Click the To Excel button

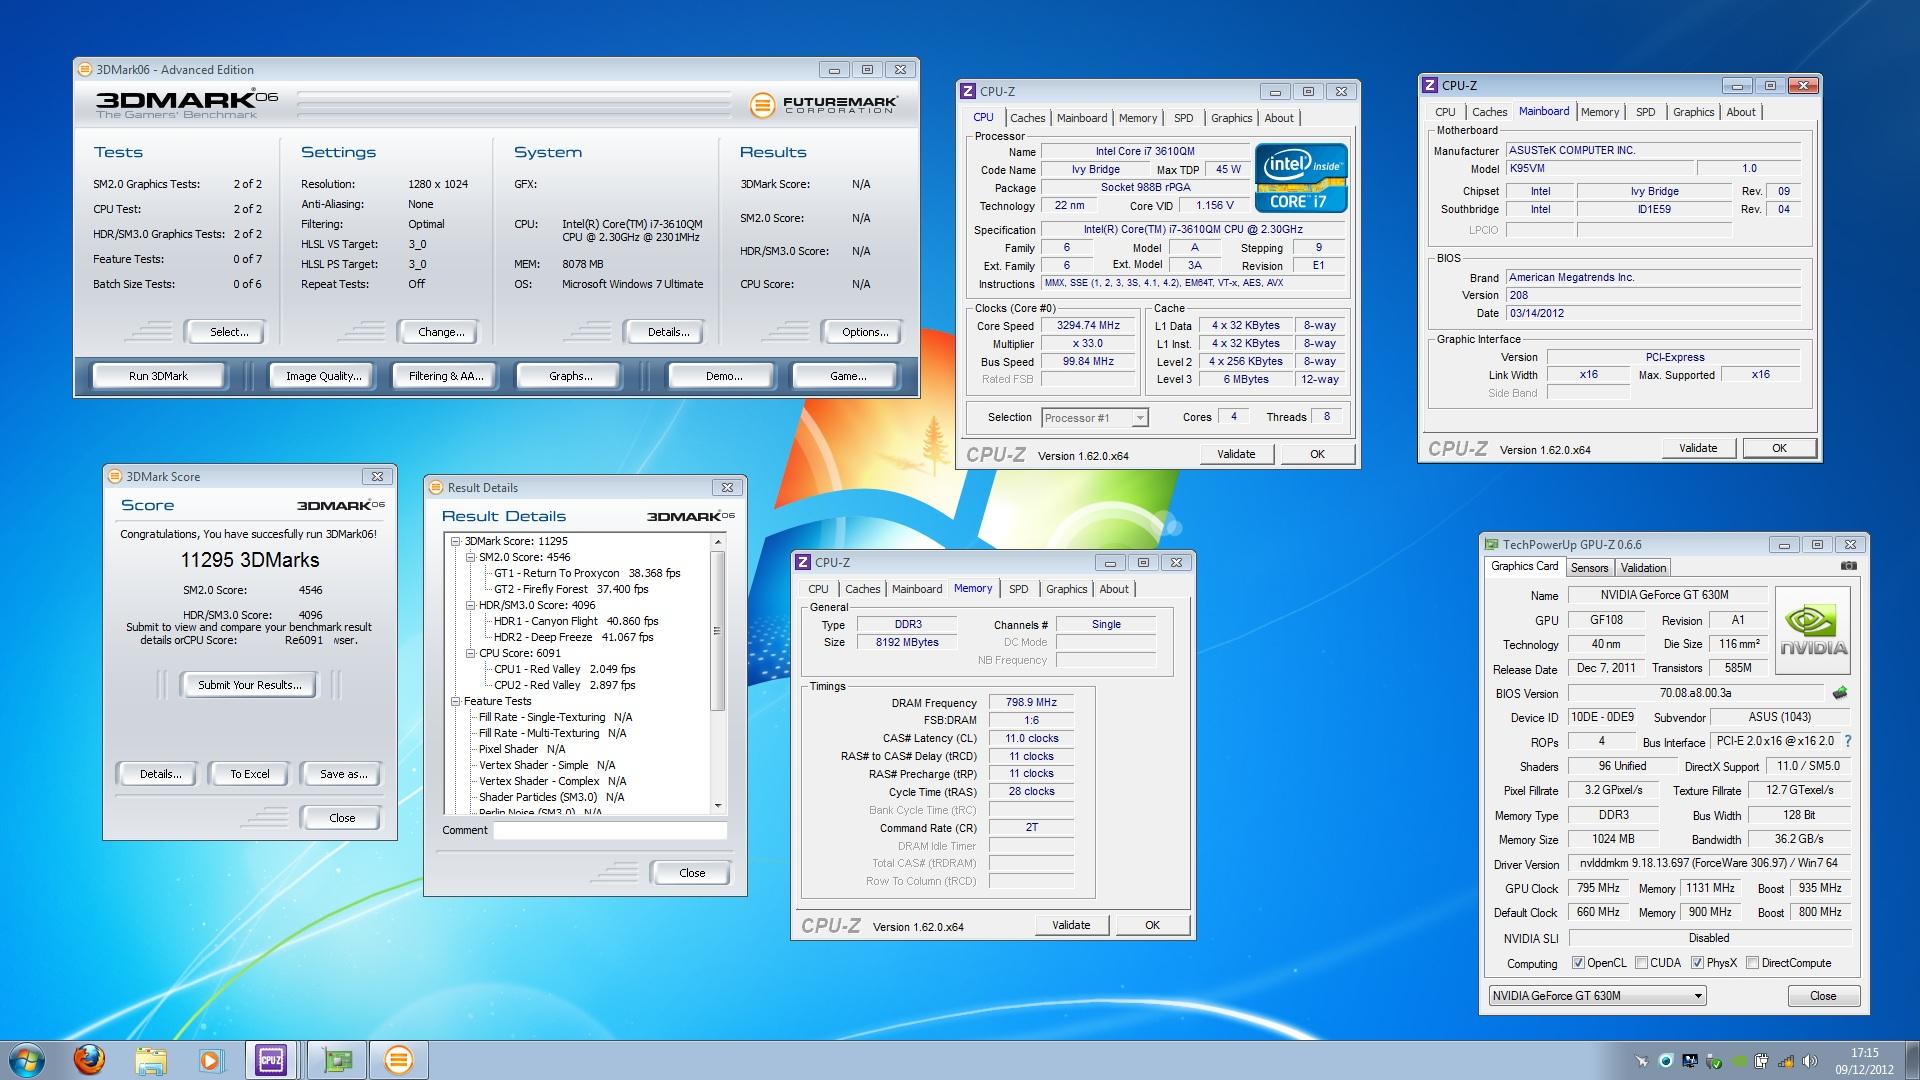(250, 774)
